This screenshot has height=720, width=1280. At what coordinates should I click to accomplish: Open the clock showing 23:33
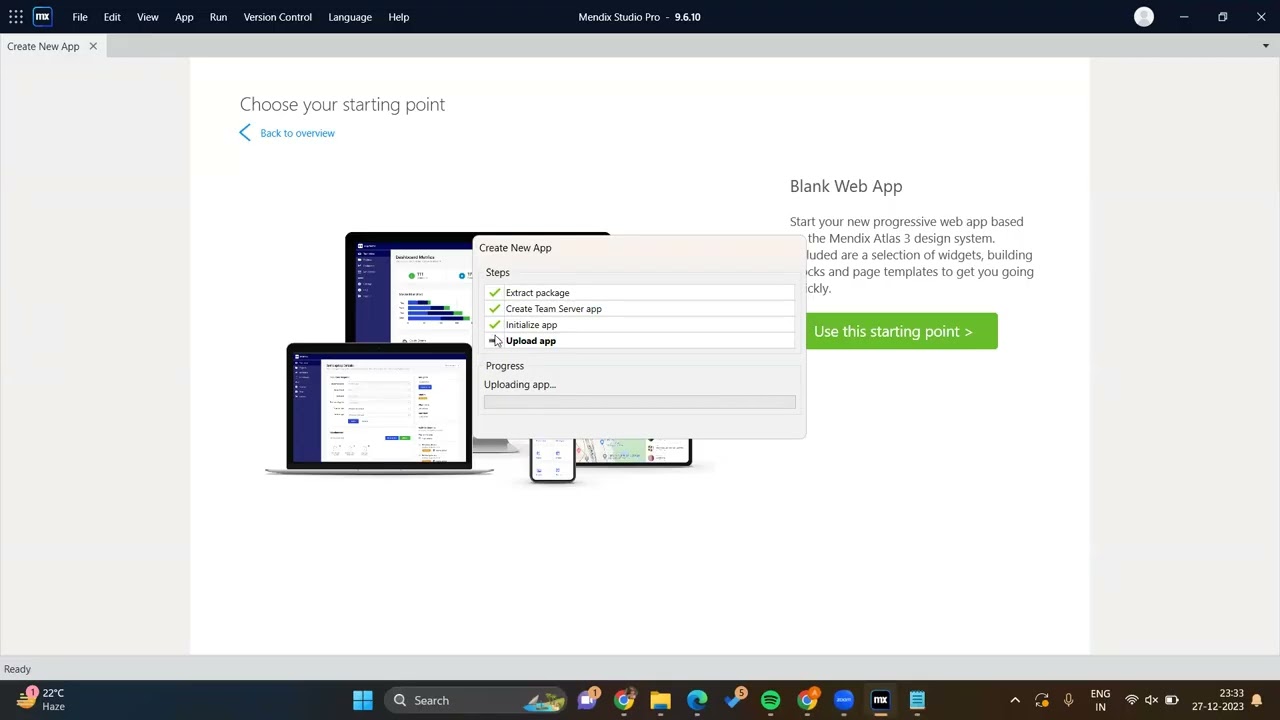(1217, 700)
